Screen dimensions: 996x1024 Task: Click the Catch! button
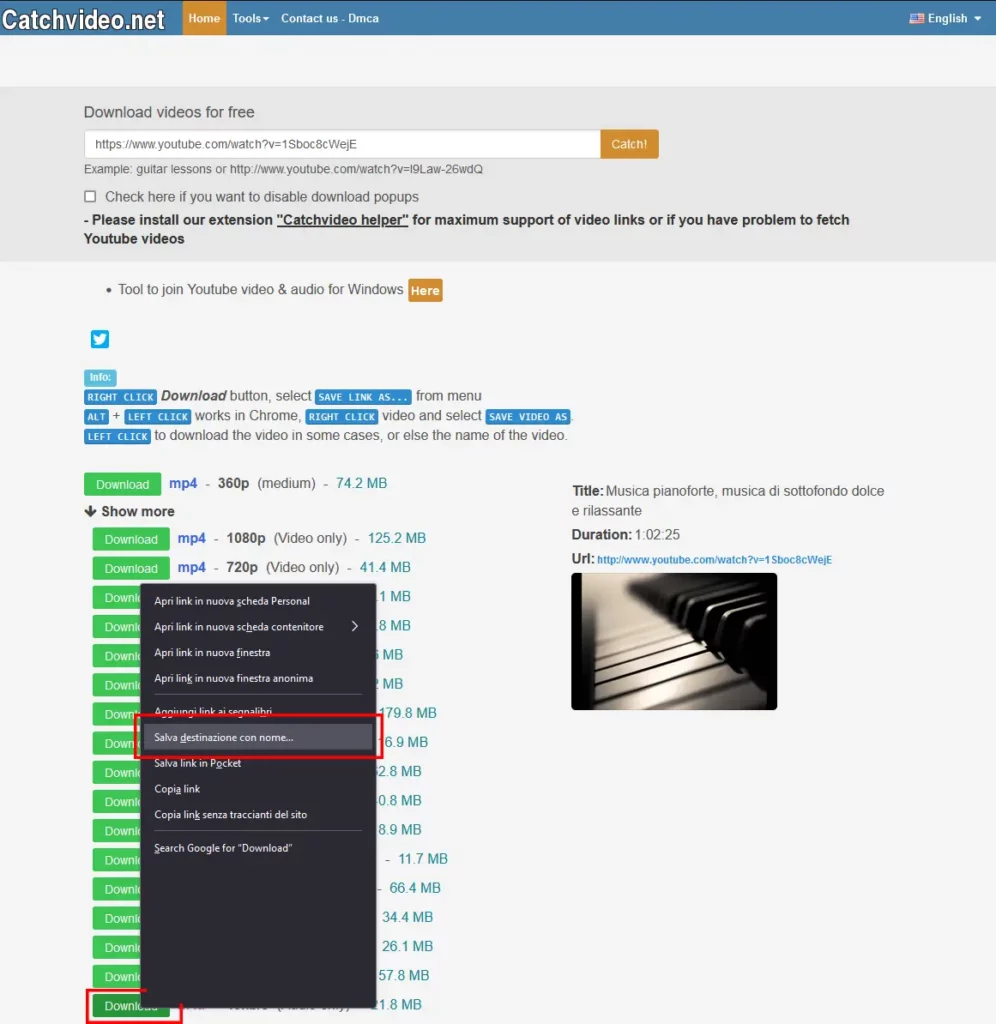point(629,144)
